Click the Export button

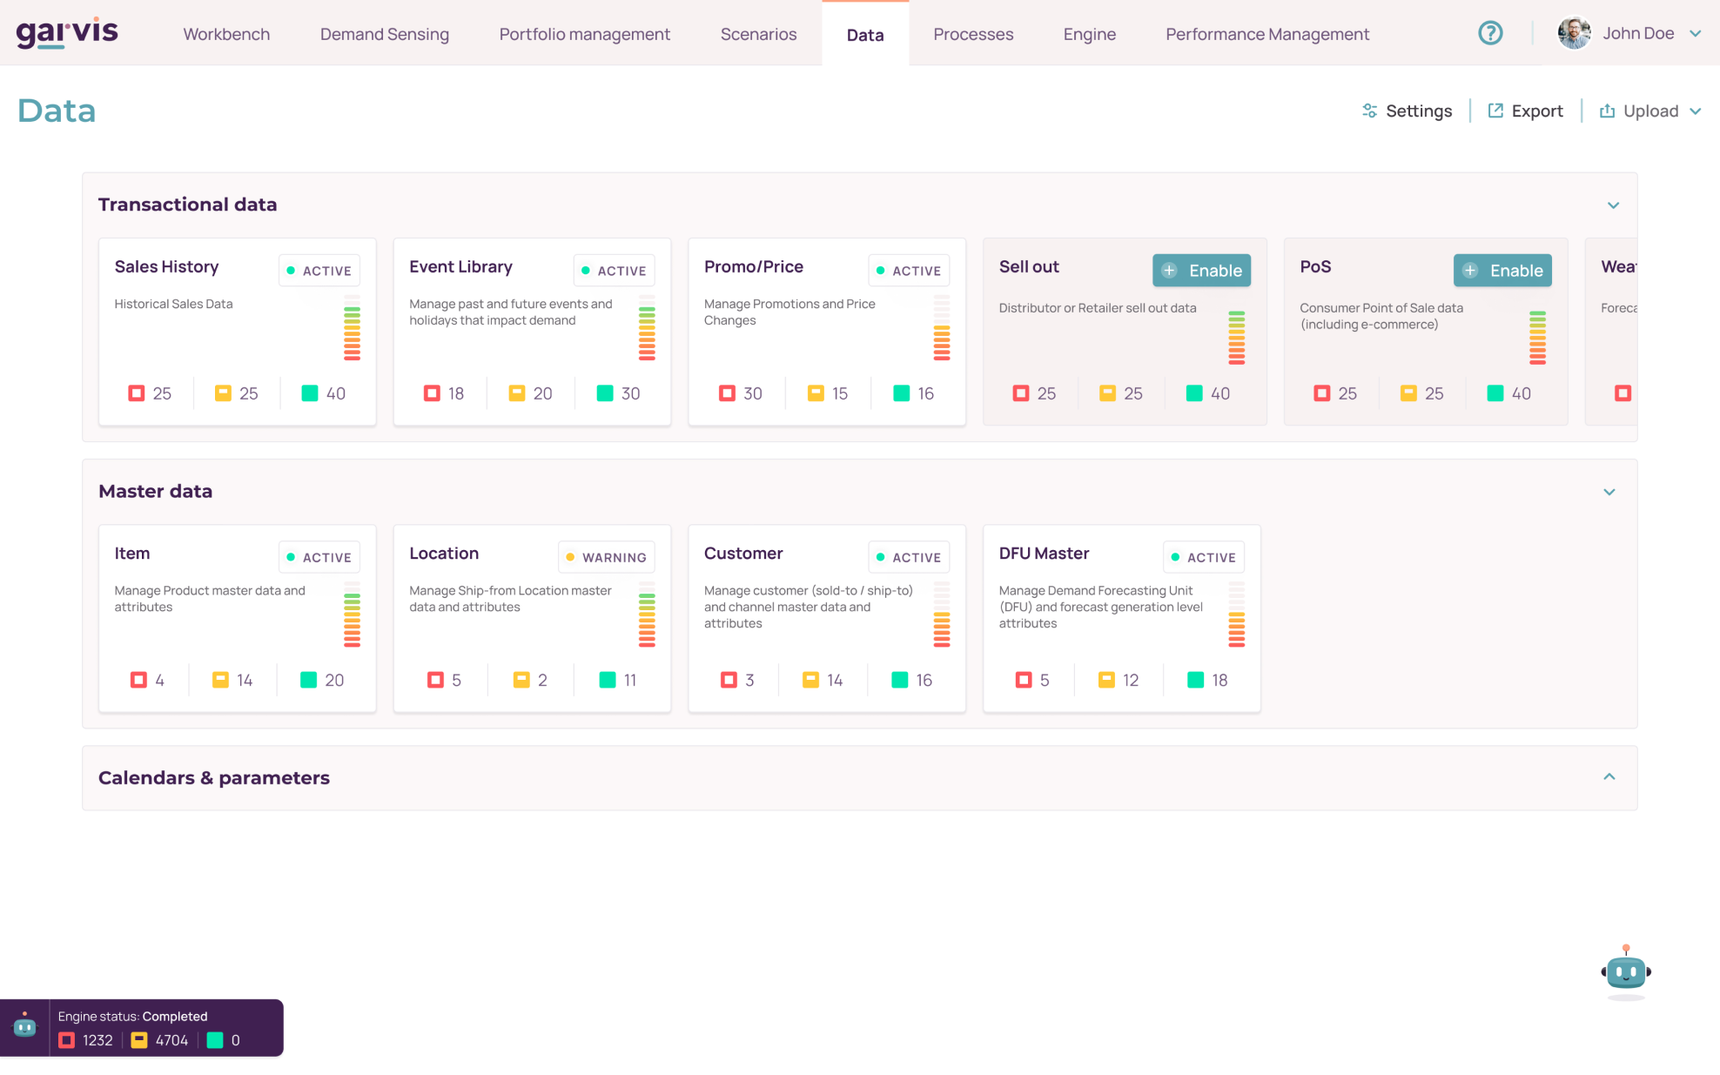click(1525, 111)
